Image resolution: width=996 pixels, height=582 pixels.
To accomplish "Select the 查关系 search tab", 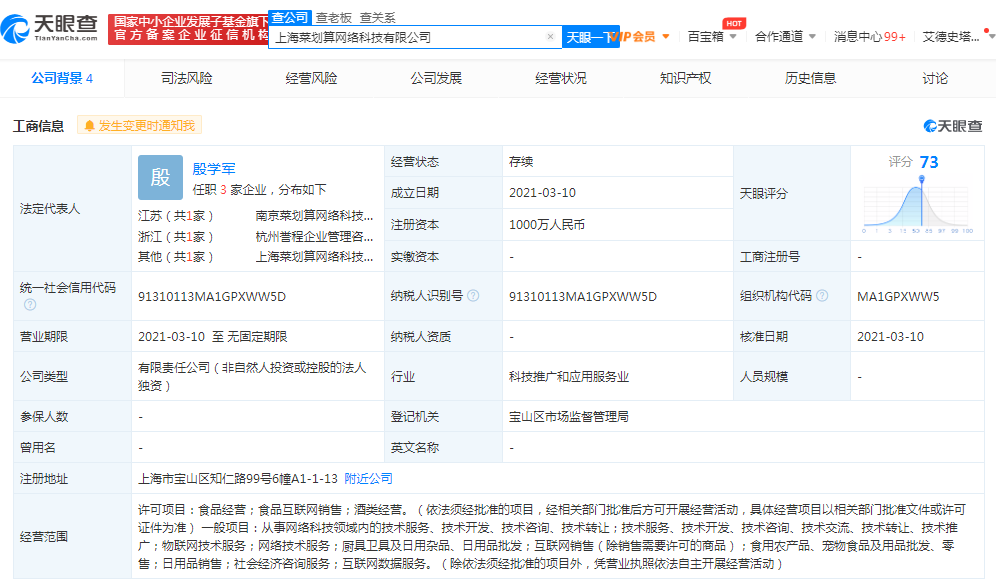I will pos(377,18).
